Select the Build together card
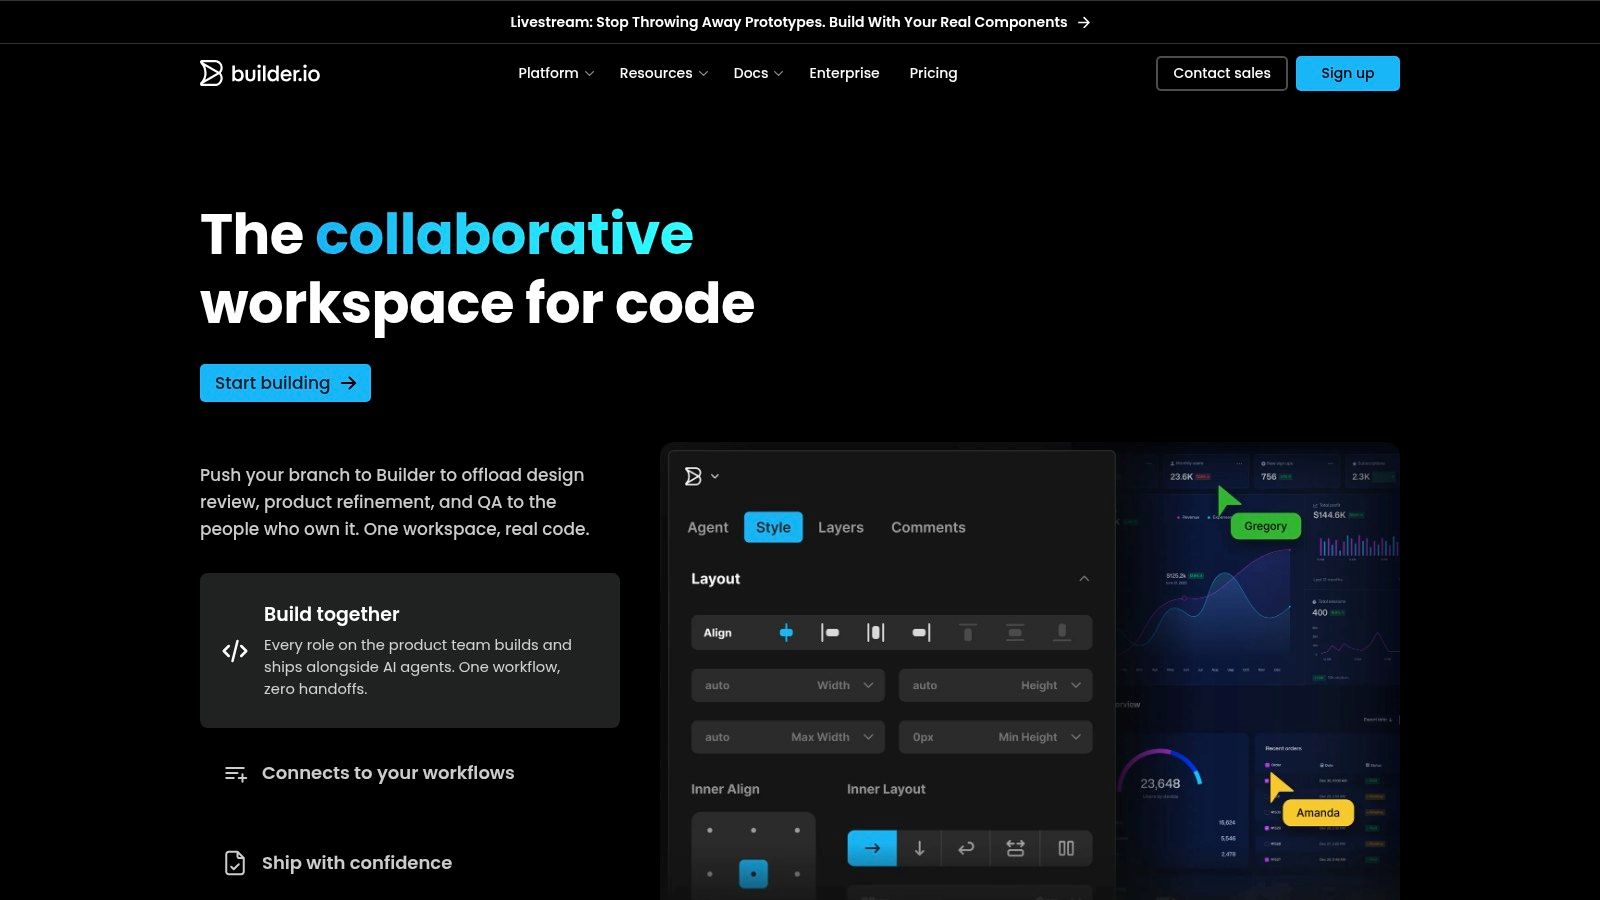Viewport: 1600px width, 900px height. coord(410,650)
